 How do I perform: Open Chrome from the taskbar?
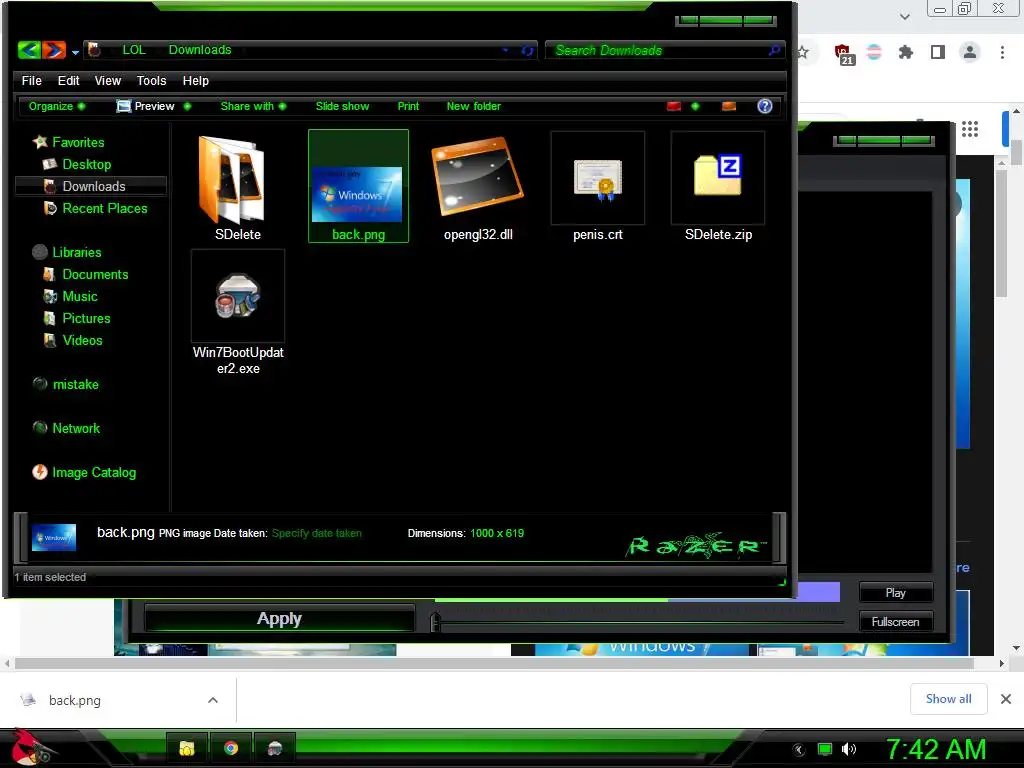[231, 748]
